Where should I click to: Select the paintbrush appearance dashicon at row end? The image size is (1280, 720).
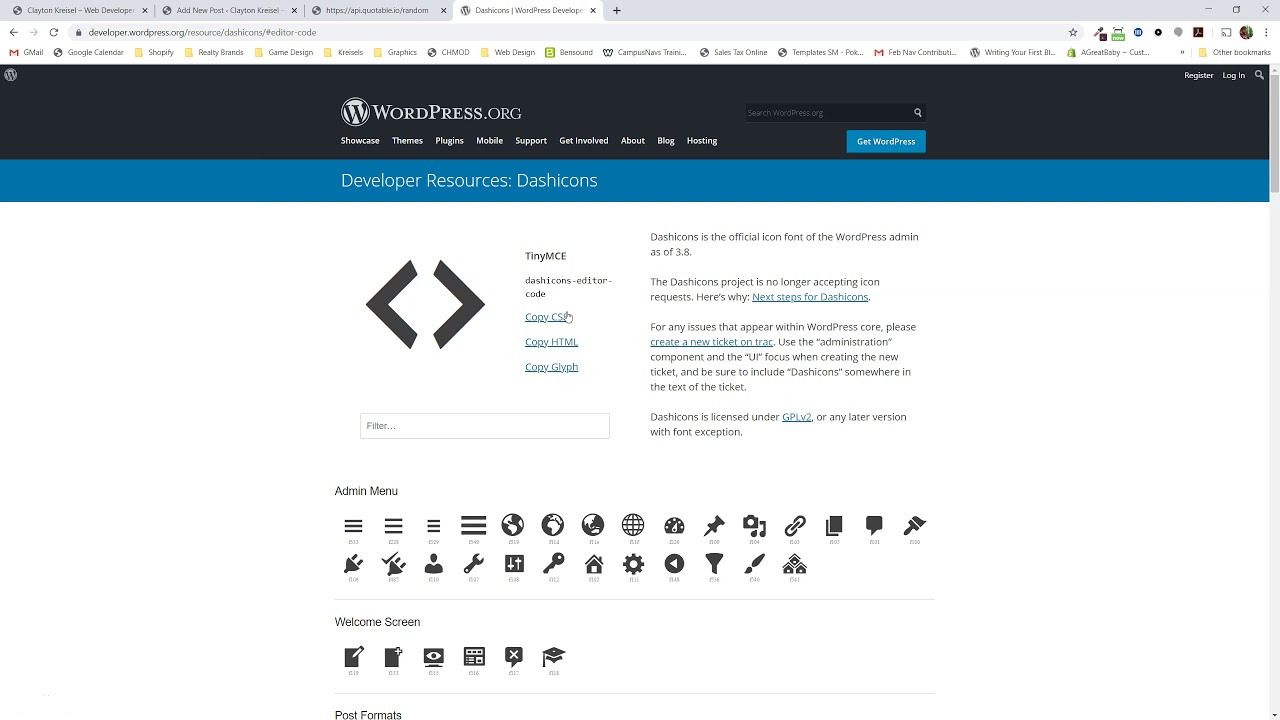(x=915, y=525)
